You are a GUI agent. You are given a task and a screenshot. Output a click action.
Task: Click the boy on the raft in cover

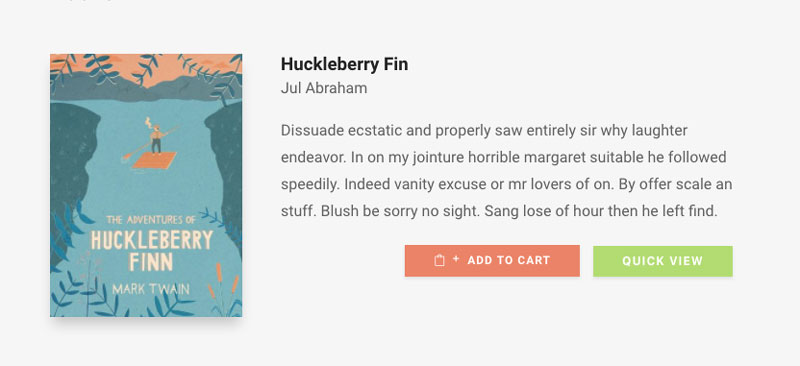pyautogui.click(x=155, y=136)
